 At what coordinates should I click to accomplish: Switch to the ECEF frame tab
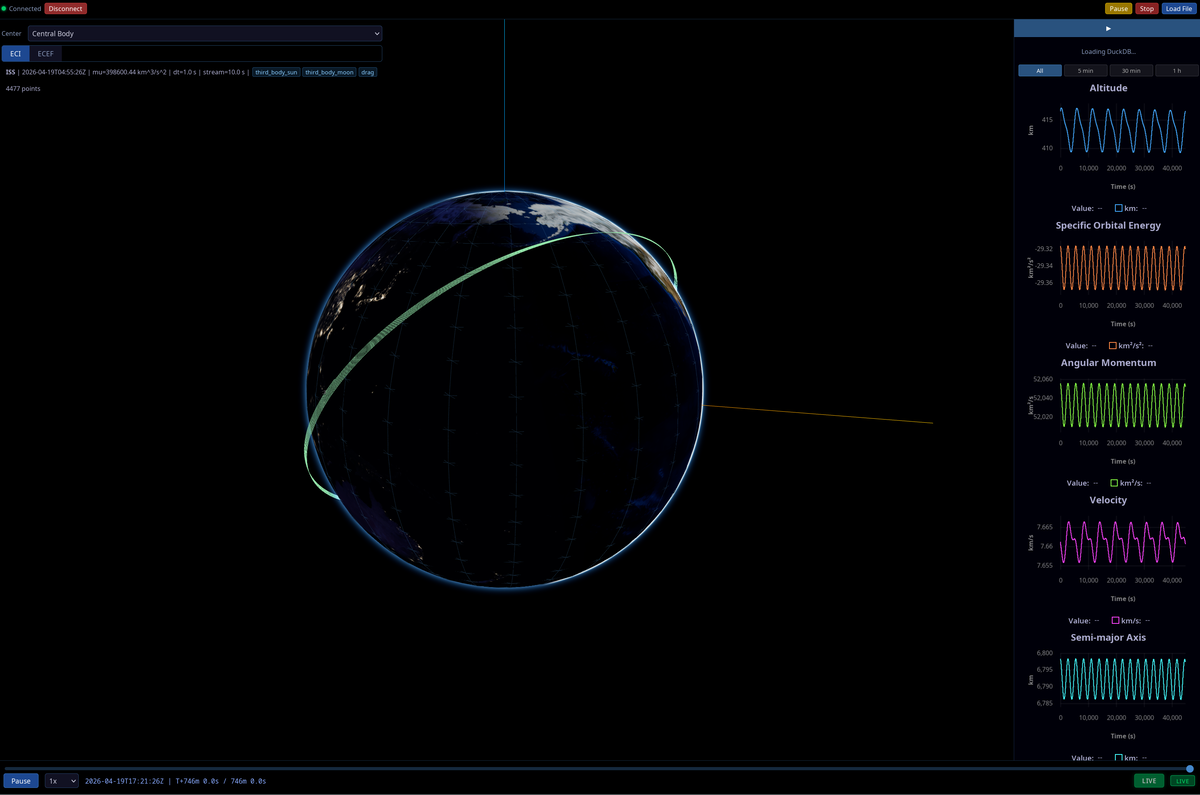pyautogui.click(x=45, y=53)
